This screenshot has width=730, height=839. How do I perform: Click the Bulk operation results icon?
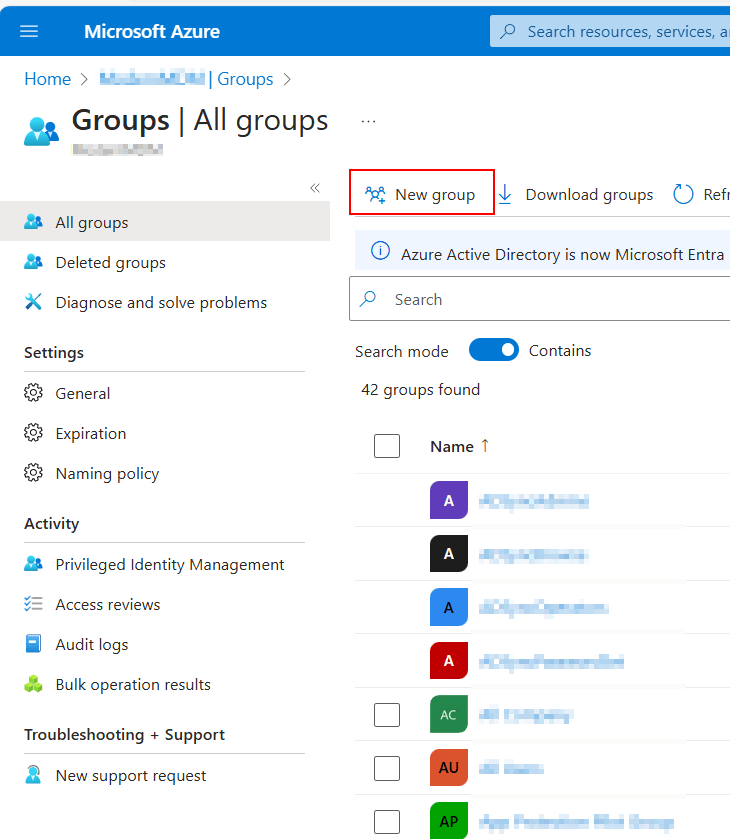pos(34,684)
